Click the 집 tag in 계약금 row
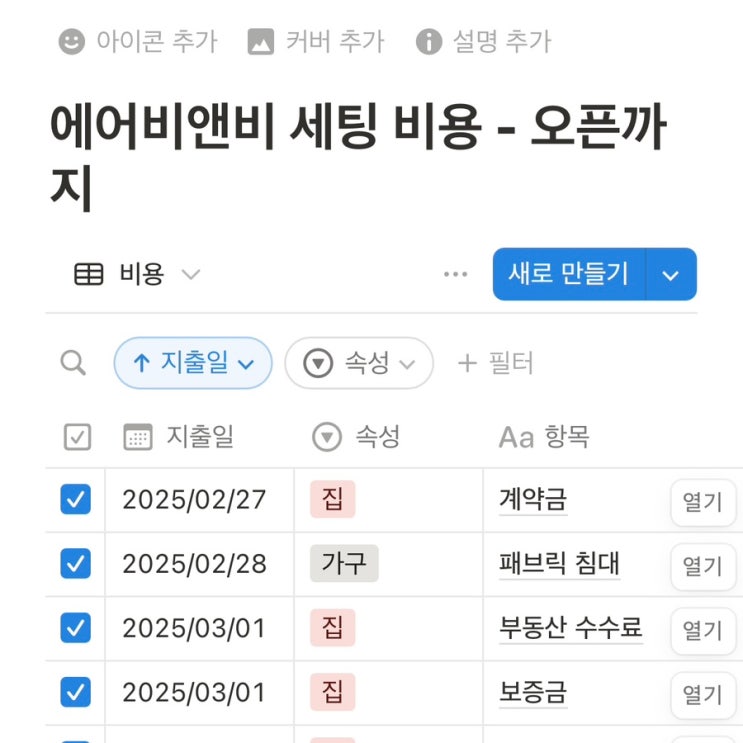The height and width of the screenshot is (743, 743). coord(333,499)
